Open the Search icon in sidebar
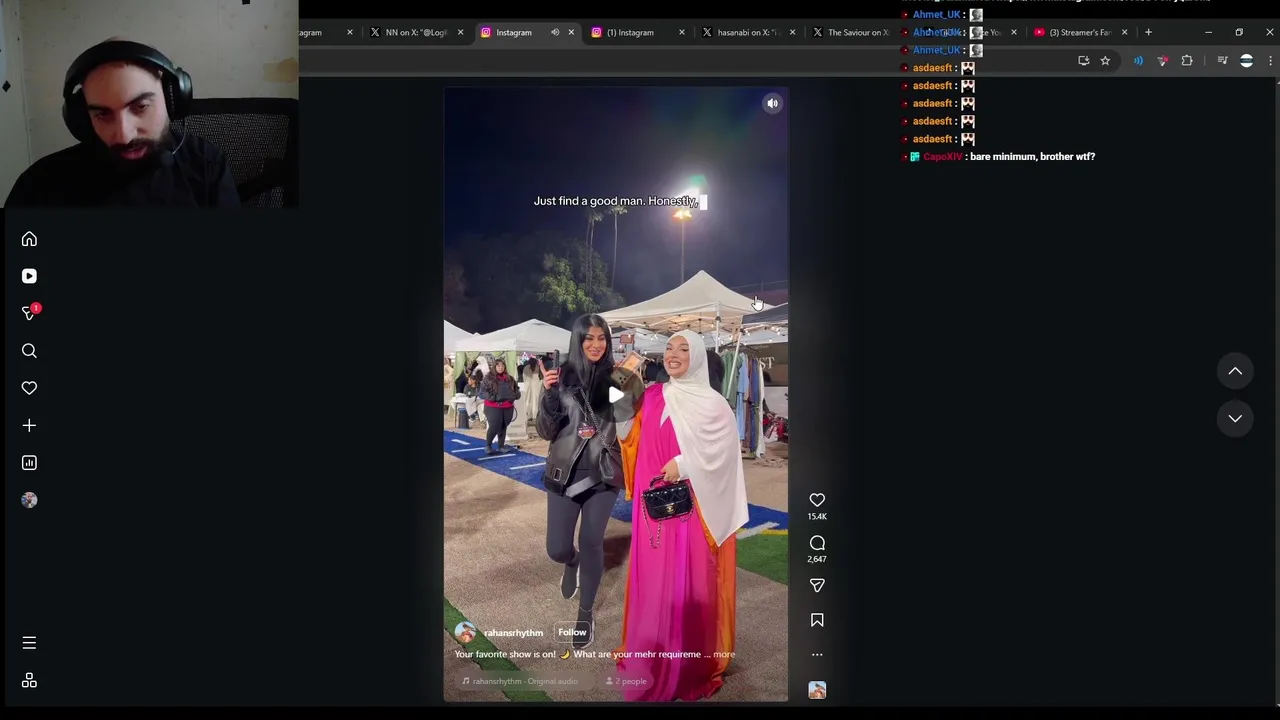Image resolution: width=1280 pixels, height=720 pixels. [29, 351]
